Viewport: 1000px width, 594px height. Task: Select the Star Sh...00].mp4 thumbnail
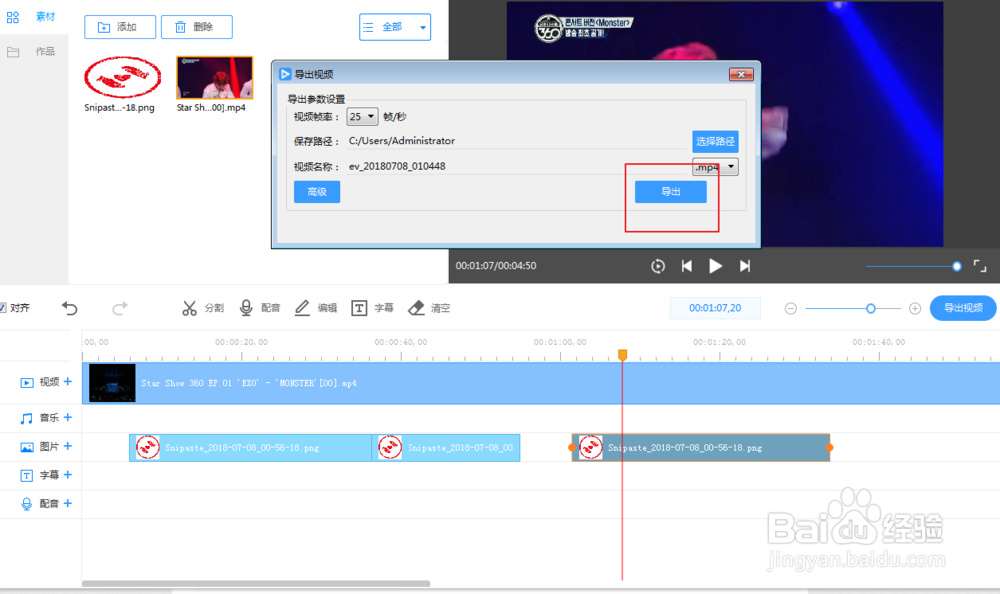[x=214, y=78]
